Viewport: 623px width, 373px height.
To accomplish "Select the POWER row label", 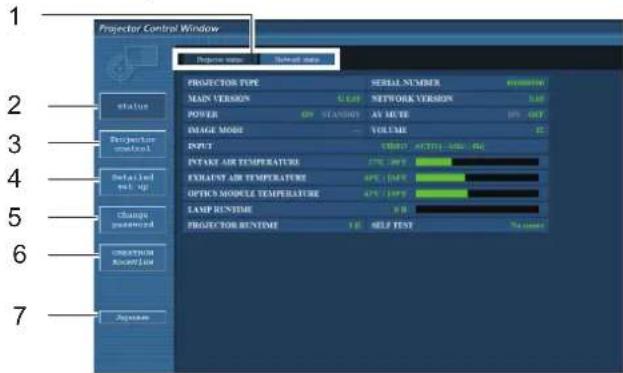I will (203, 114).
